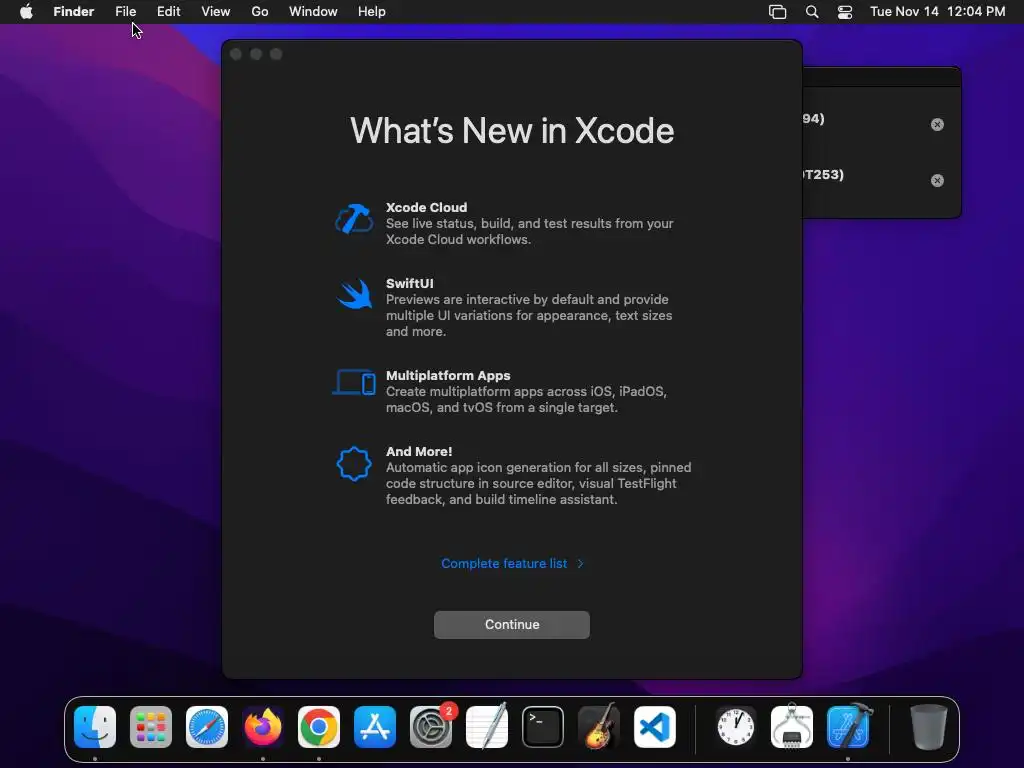The width and height of the screenshot is (1024, 768).
Task: Open Launchpad from the Dock
Action: coord(151,727)
